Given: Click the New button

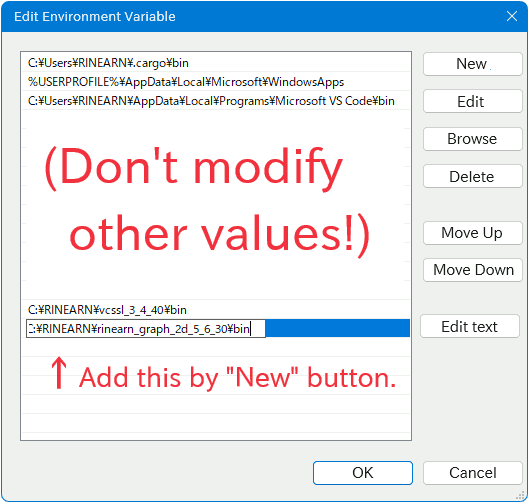Looking at the screenshot, I should coord(472,64).
